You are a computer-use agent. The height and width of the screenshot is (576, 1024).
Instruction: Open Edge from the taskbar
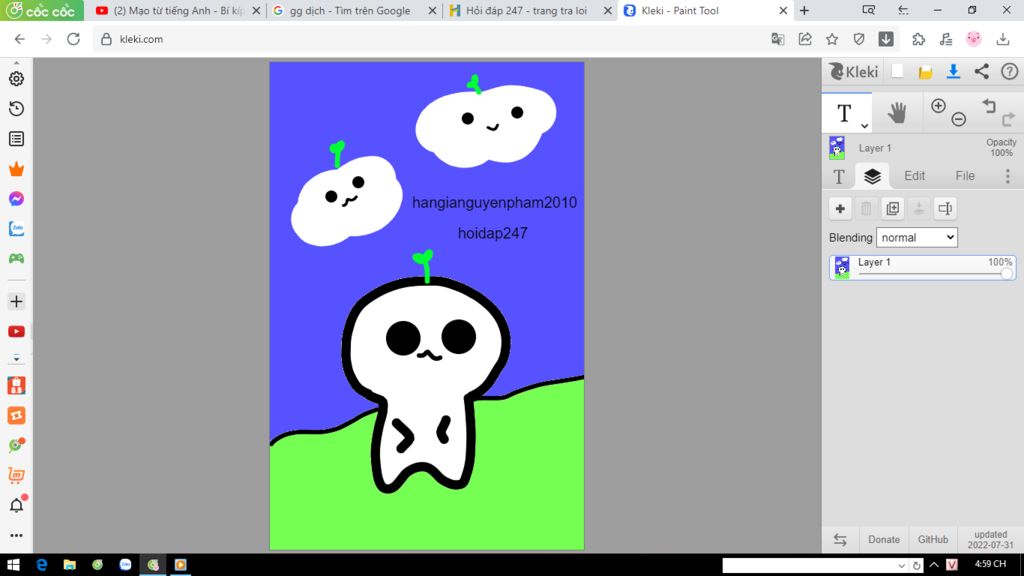click(x=41, y=564)
